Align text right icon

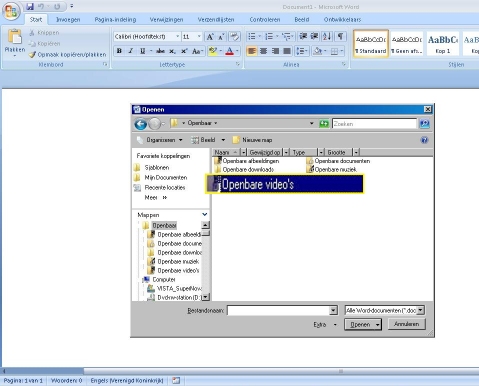[x=275, y=51]
